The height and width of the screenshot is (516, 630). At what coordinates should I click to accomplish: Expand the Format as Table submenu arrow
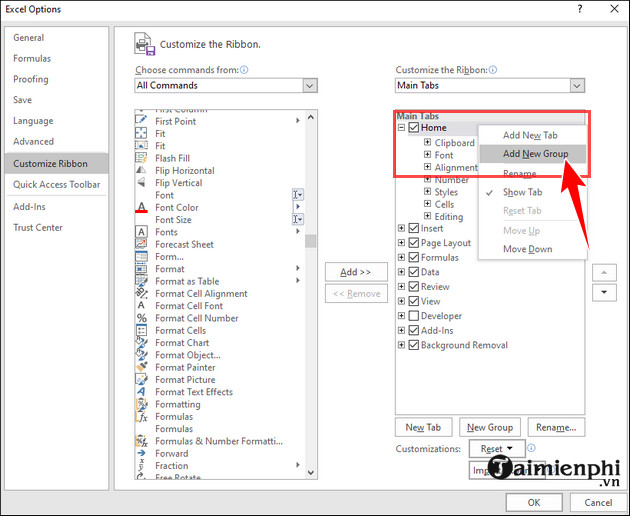coord(298,281)
